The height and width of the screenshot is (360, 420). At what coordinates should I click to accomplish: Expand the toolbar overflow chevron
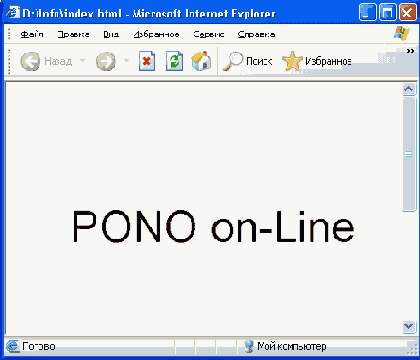(x=410, y=51)
